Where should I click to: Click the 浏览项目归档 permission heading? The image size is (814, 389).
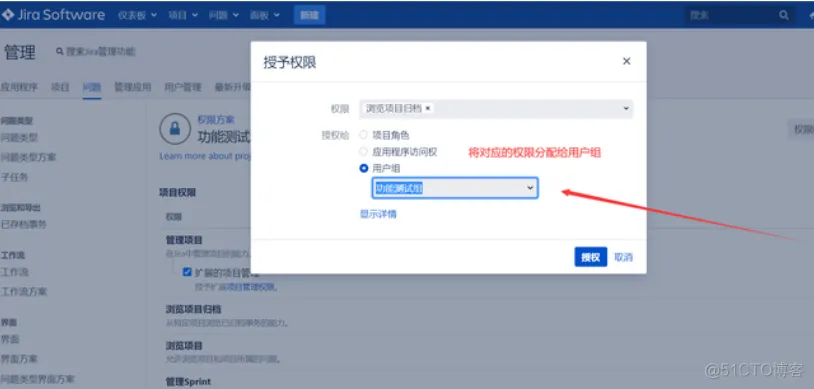click(194, 309)
